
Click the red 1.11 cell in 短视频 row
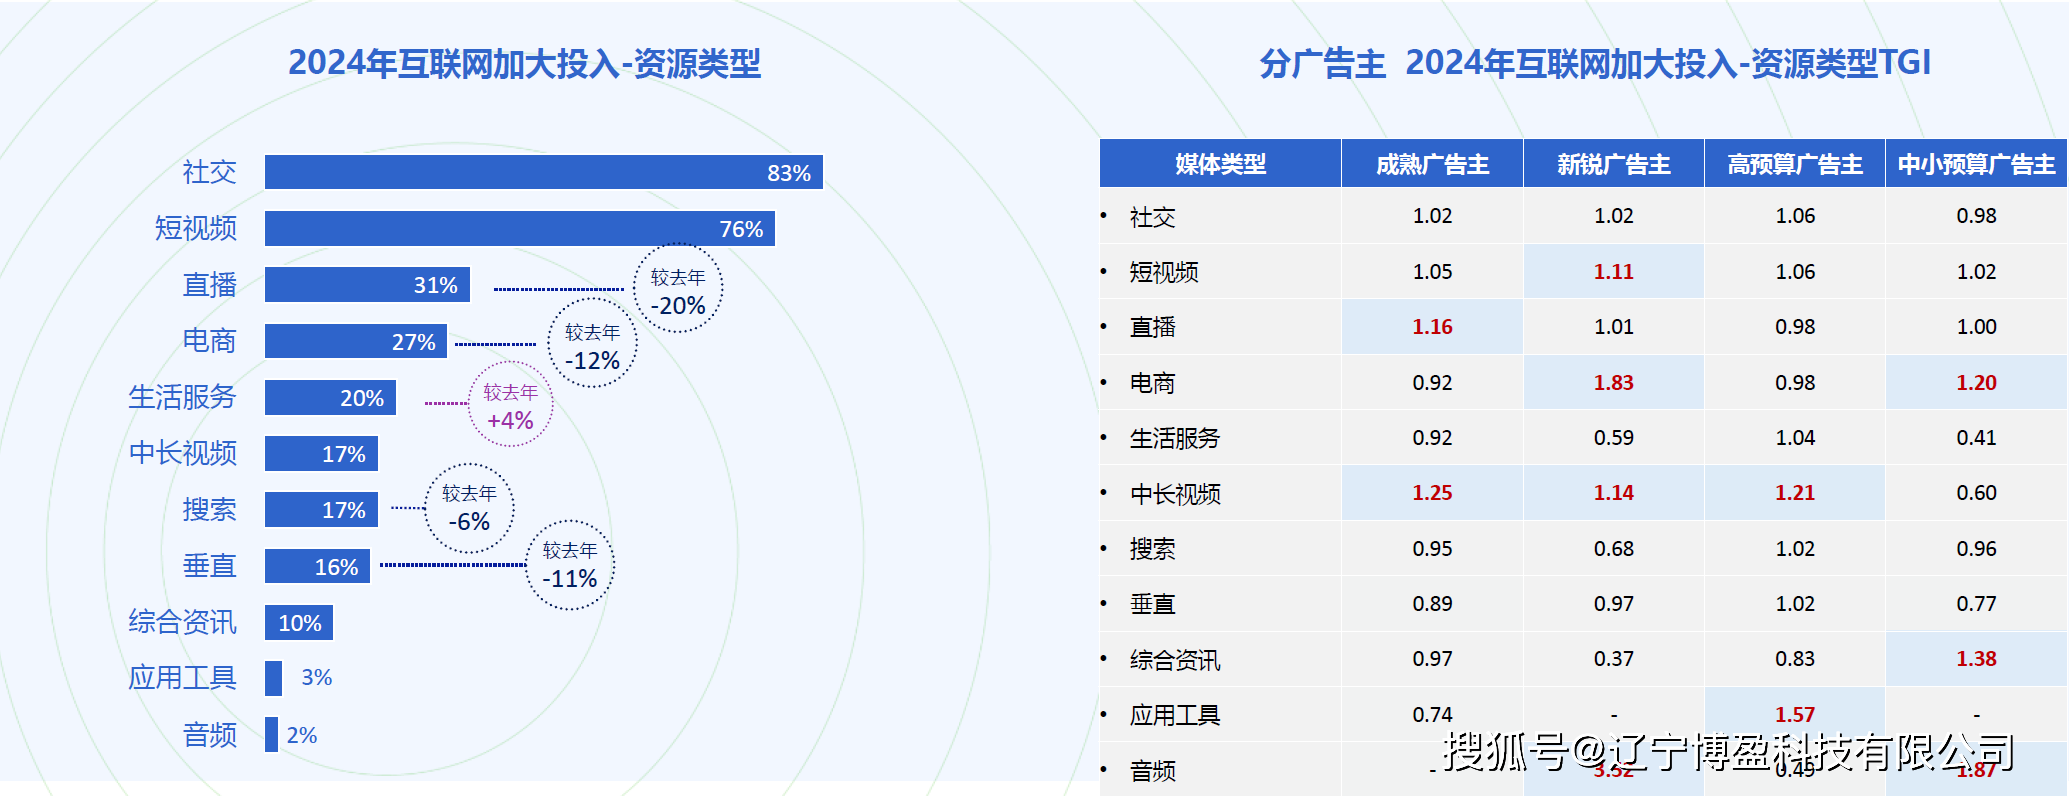(x=1614, y=272)
